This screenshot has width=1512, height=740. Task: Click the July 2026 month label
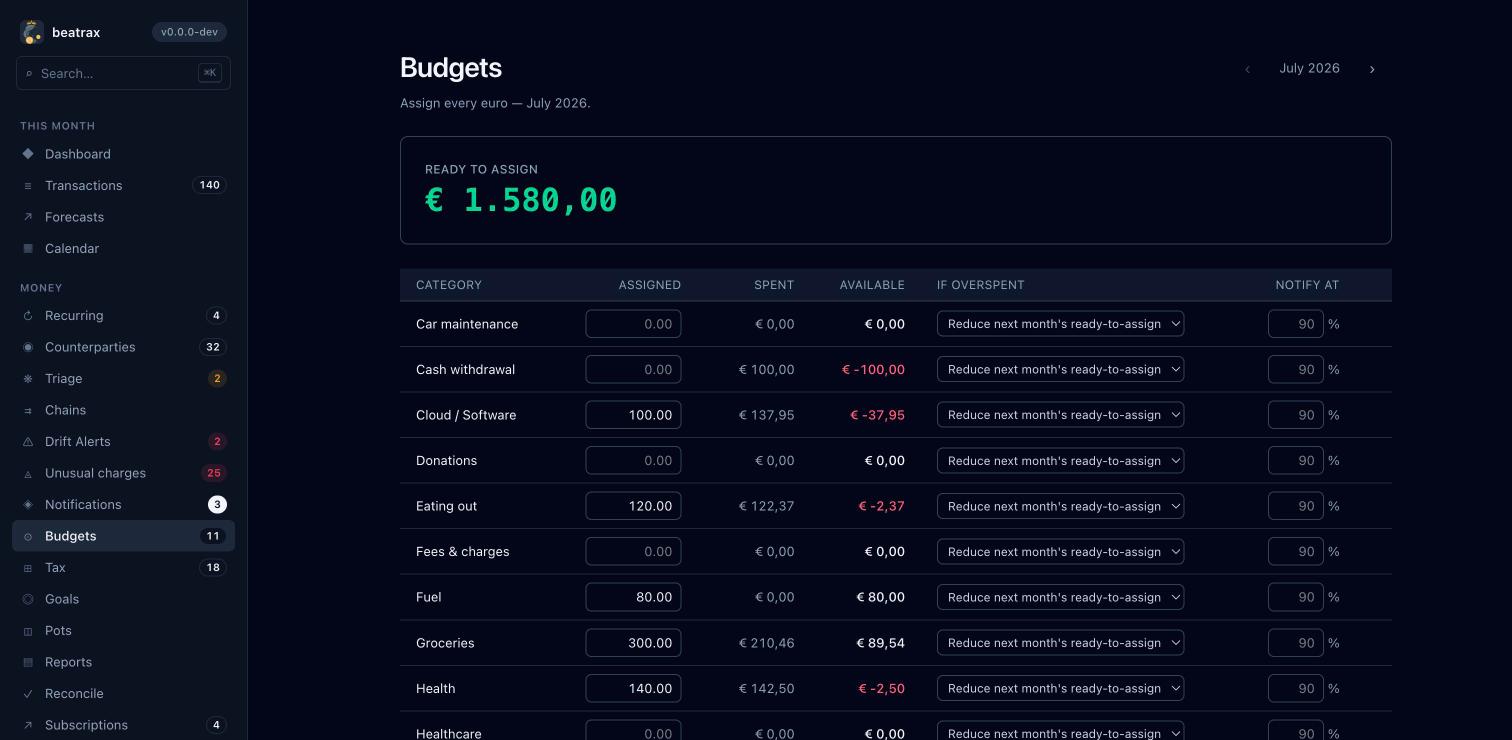click(x=1309, y=68)
